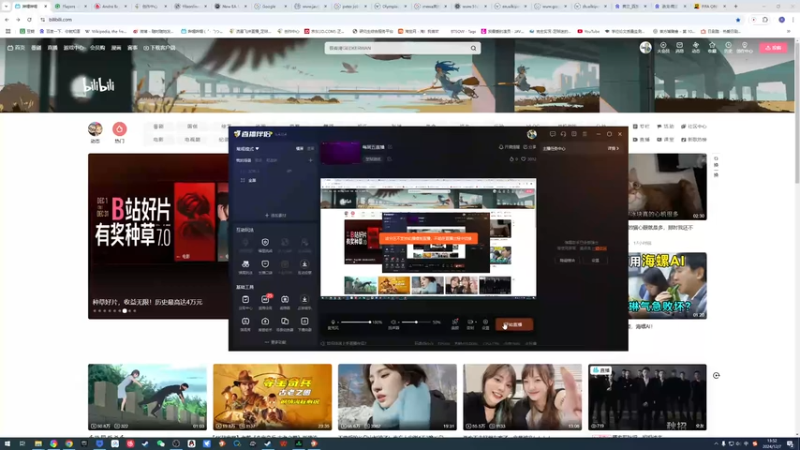800x450 pixels.
Task: Select the 全屏 source row
Action: pos(274,180)
